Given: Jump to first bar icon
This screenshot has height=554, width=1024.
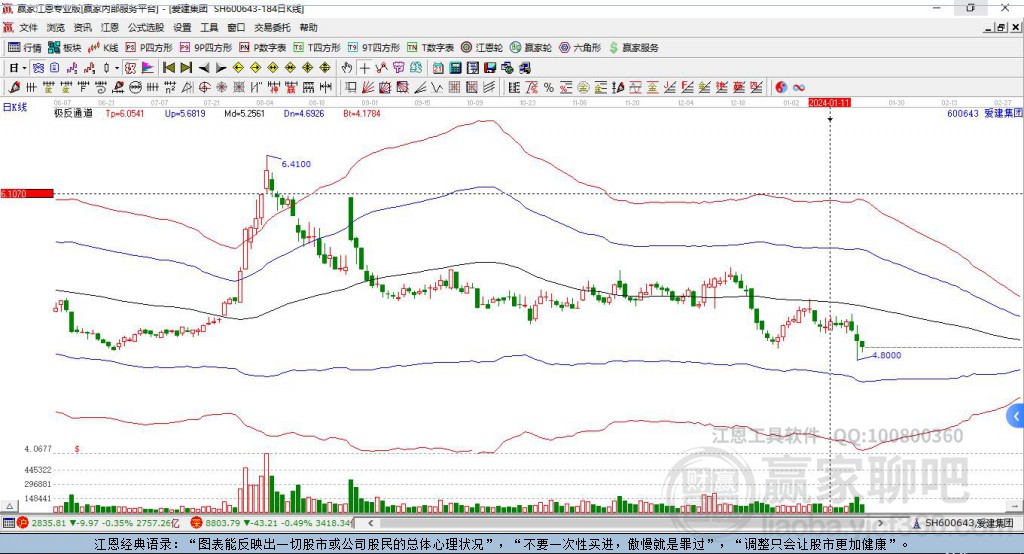Looking at the screenshot, I should (168, 68).
